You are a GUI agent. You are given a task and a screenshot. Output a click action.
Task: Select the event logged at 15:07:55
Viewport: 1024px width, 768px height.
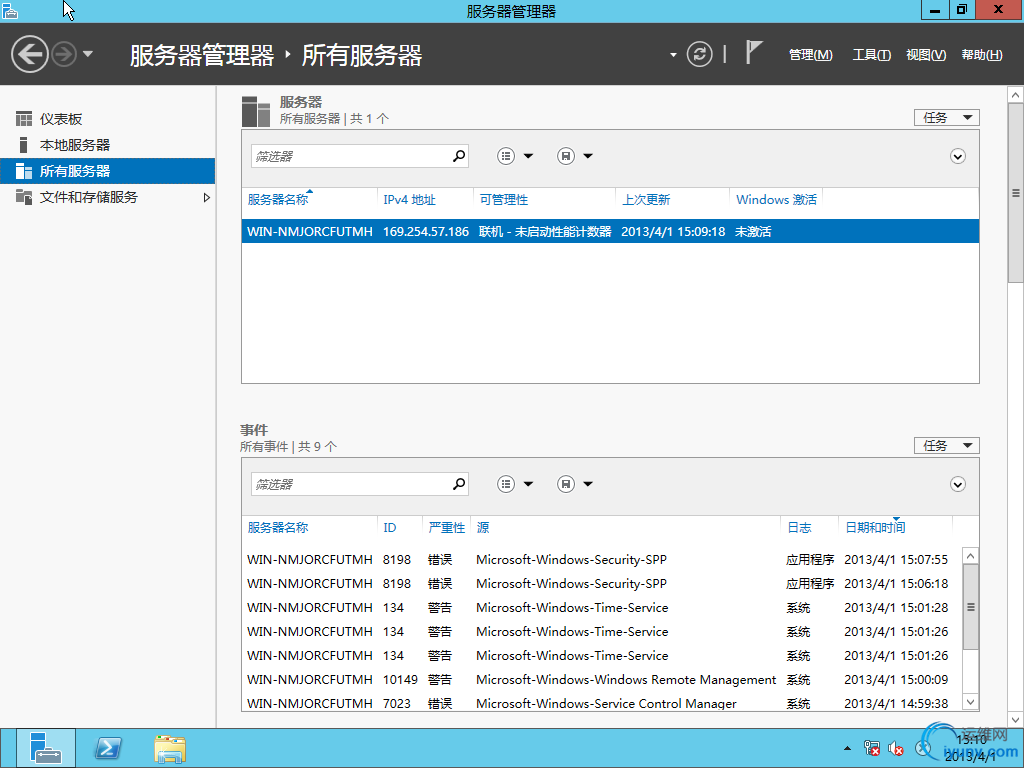(x=602, y=560)
